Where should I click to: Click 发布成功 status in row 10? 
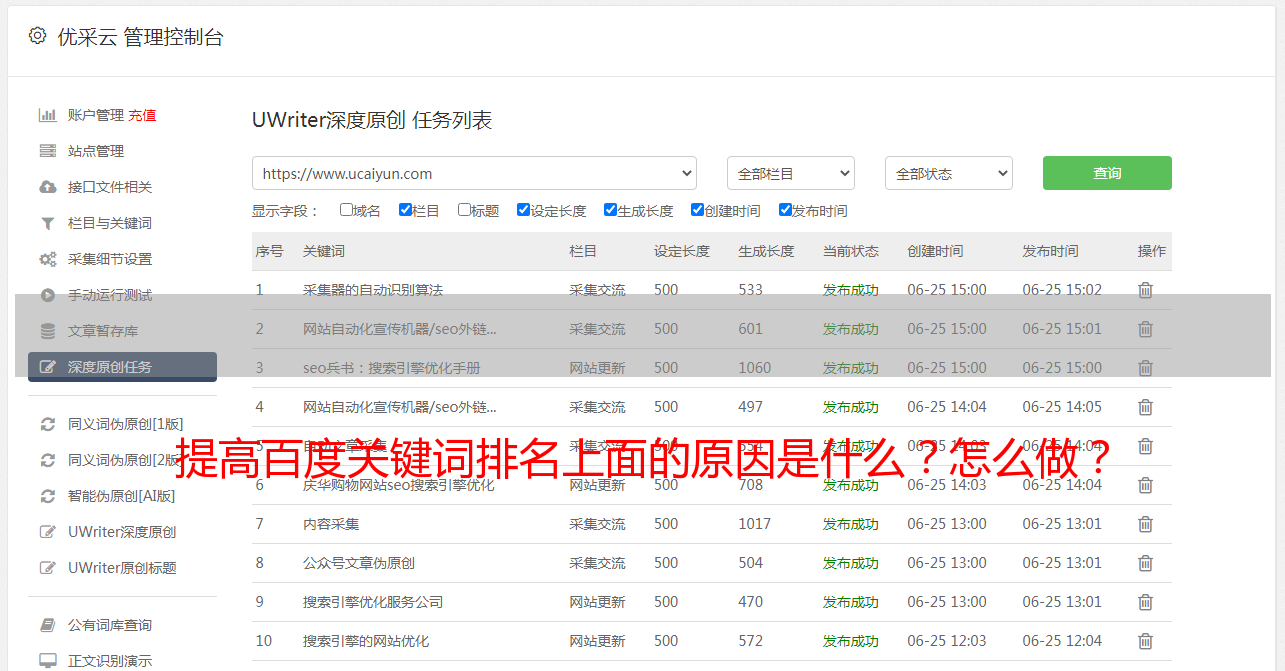851,641
